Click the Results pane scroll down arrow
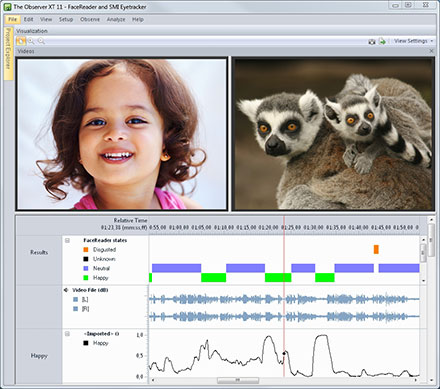440x389 pixels. tap(423, 281)
